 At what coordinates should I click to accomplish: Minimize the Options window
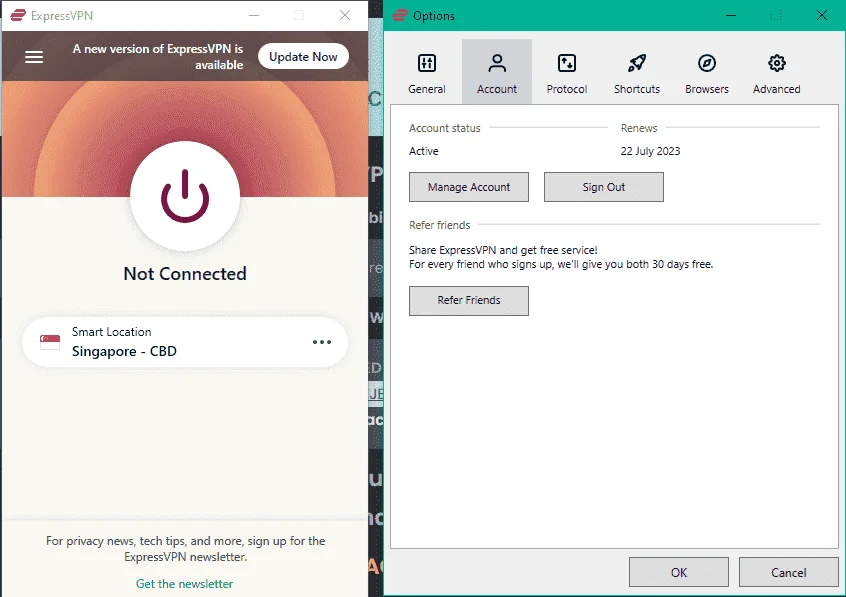pyautogui.click(x=731, y=15)
